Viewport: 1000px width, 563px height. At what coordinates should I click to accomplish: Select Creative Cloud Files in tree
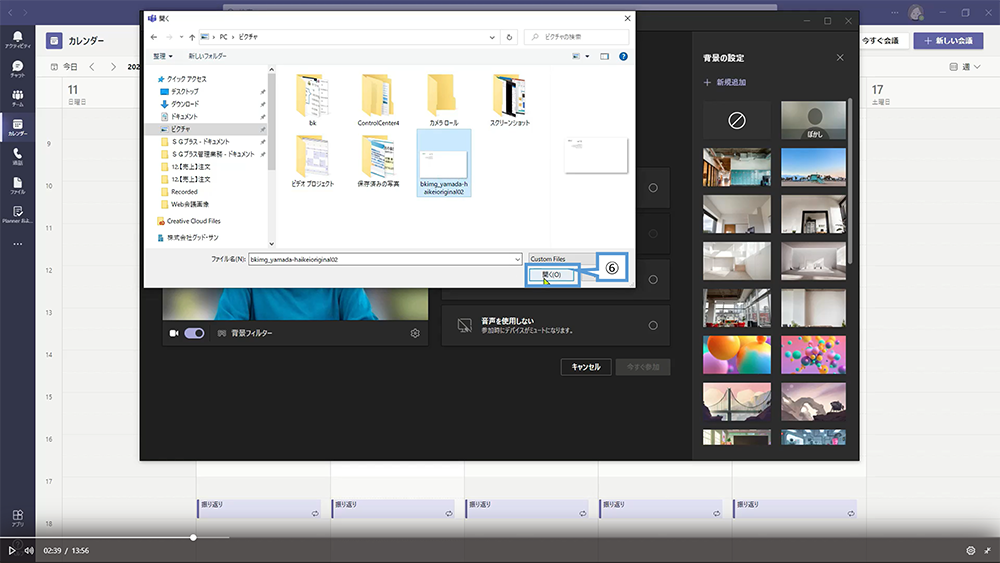(x=193, y=221)
